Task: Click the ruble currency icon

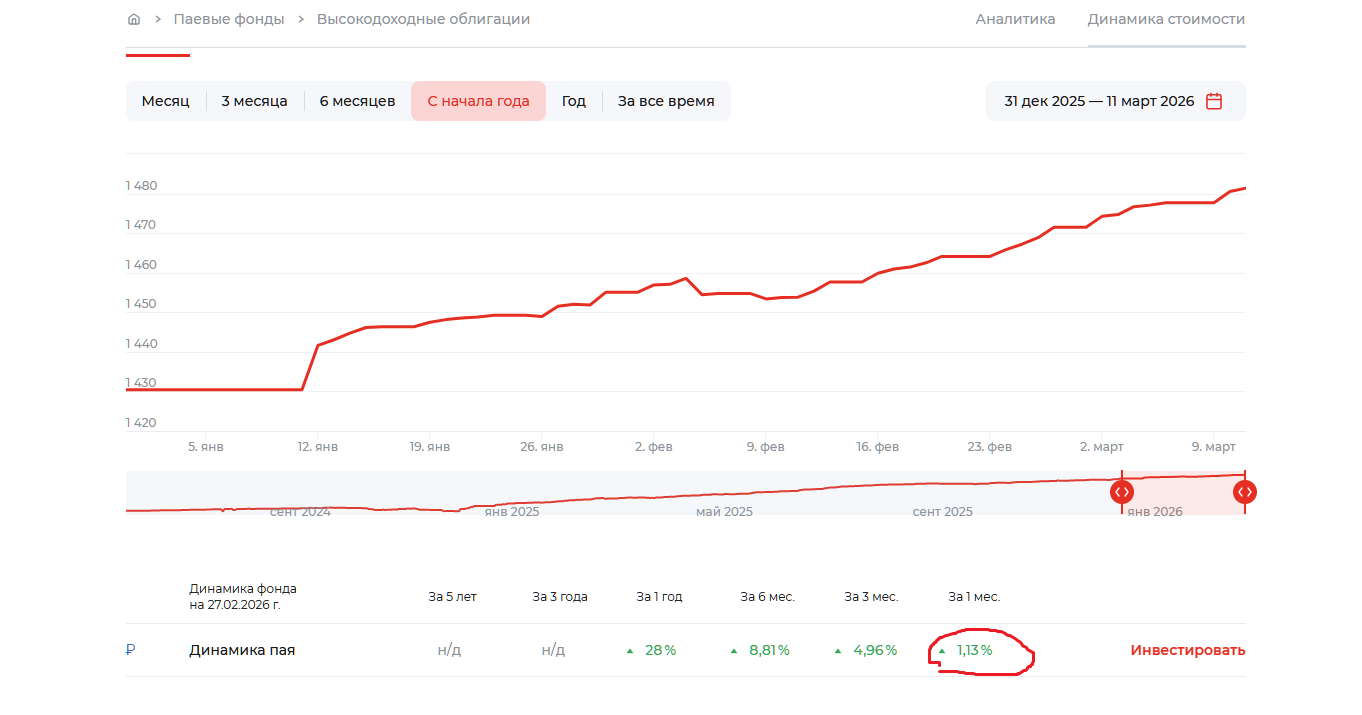Action: (x=130, y=650)
